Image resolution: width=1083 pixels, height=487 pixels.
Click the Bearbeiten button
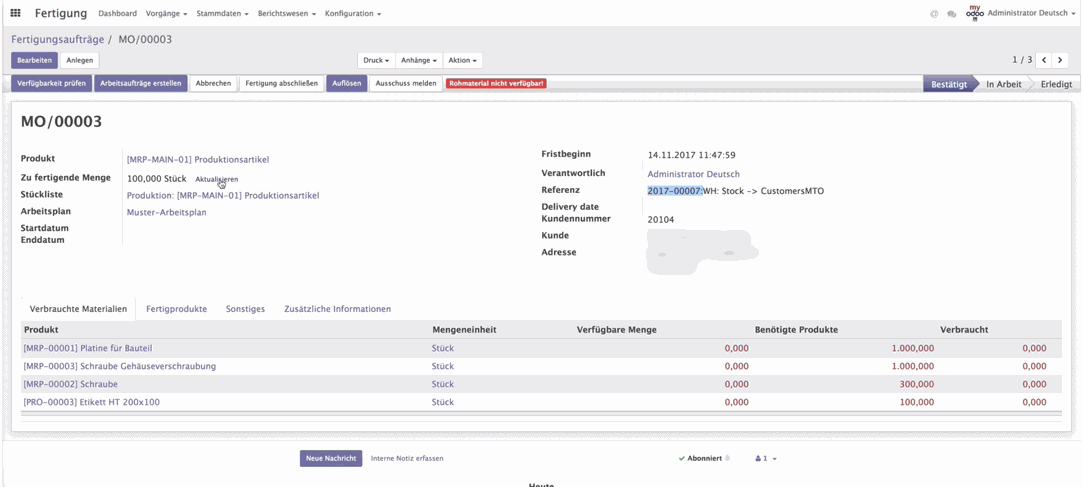tap(35, 61)
